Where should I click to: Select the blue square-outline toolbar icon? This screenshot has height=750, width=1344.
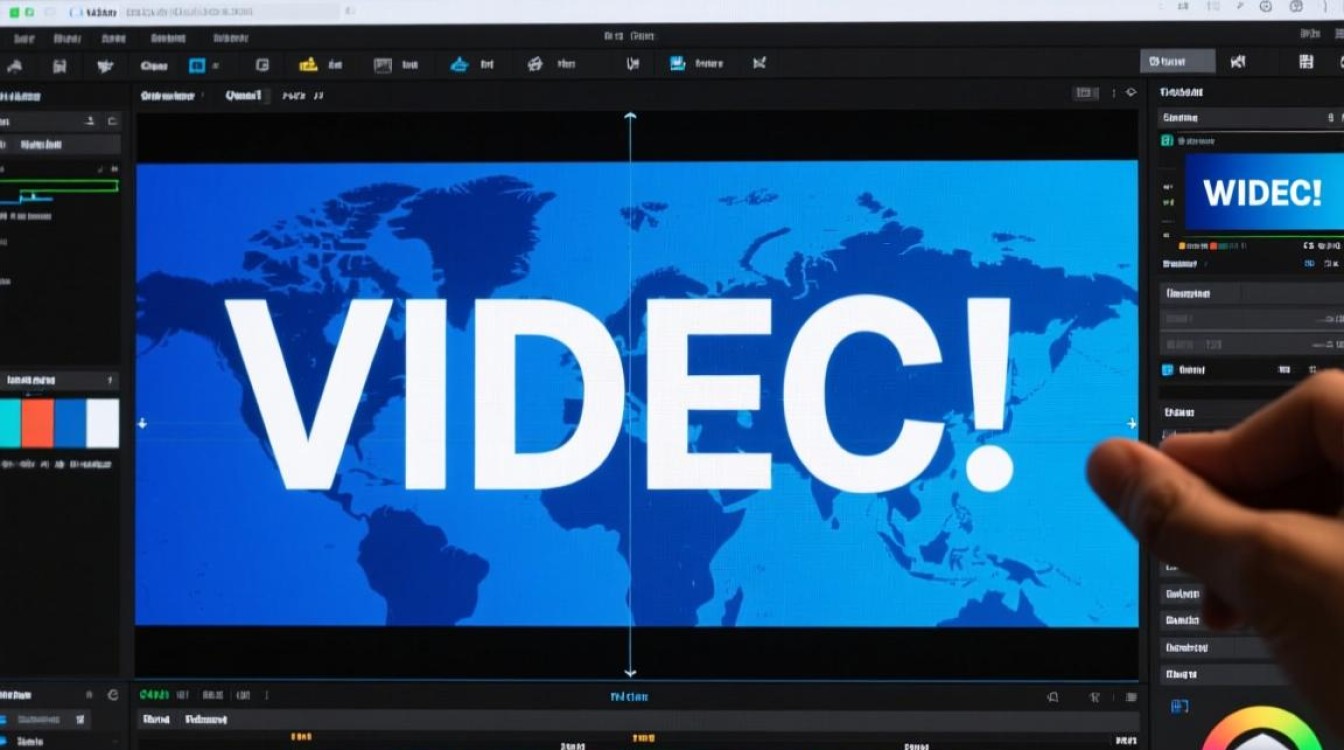(197, 65)
